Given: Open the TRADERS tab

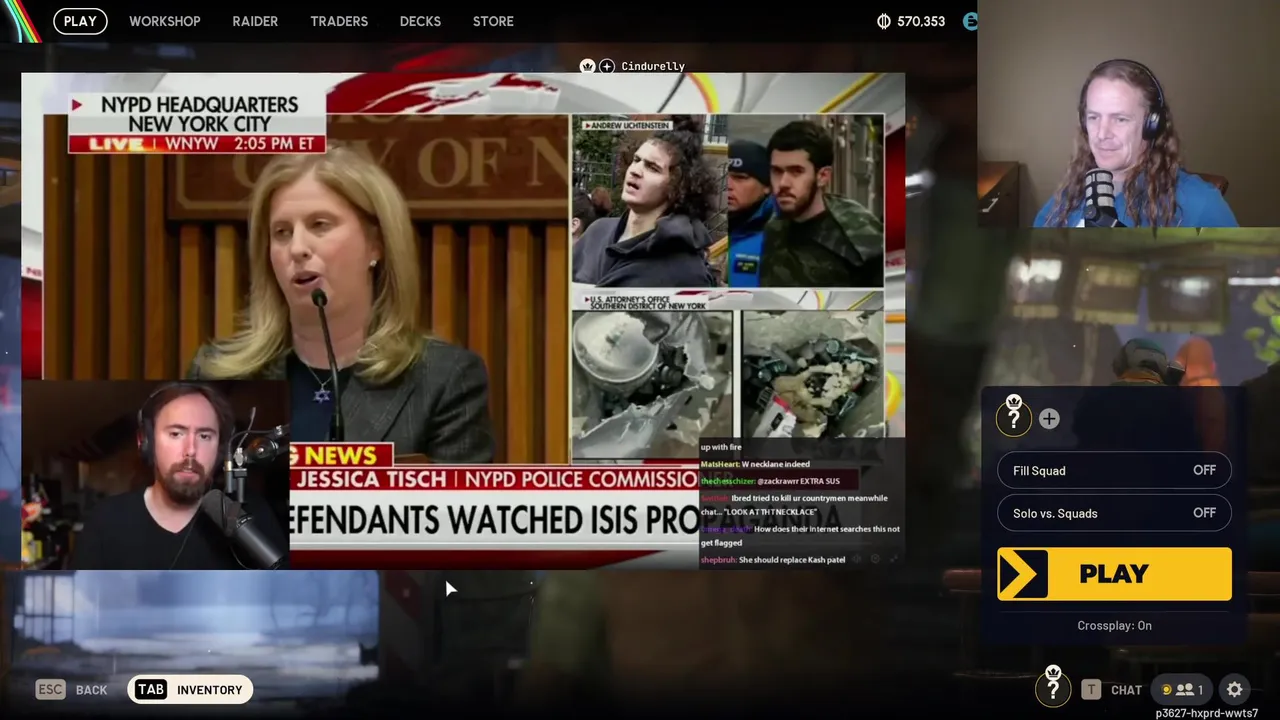Looking at the screenshot, I should [x=339, y=21].
